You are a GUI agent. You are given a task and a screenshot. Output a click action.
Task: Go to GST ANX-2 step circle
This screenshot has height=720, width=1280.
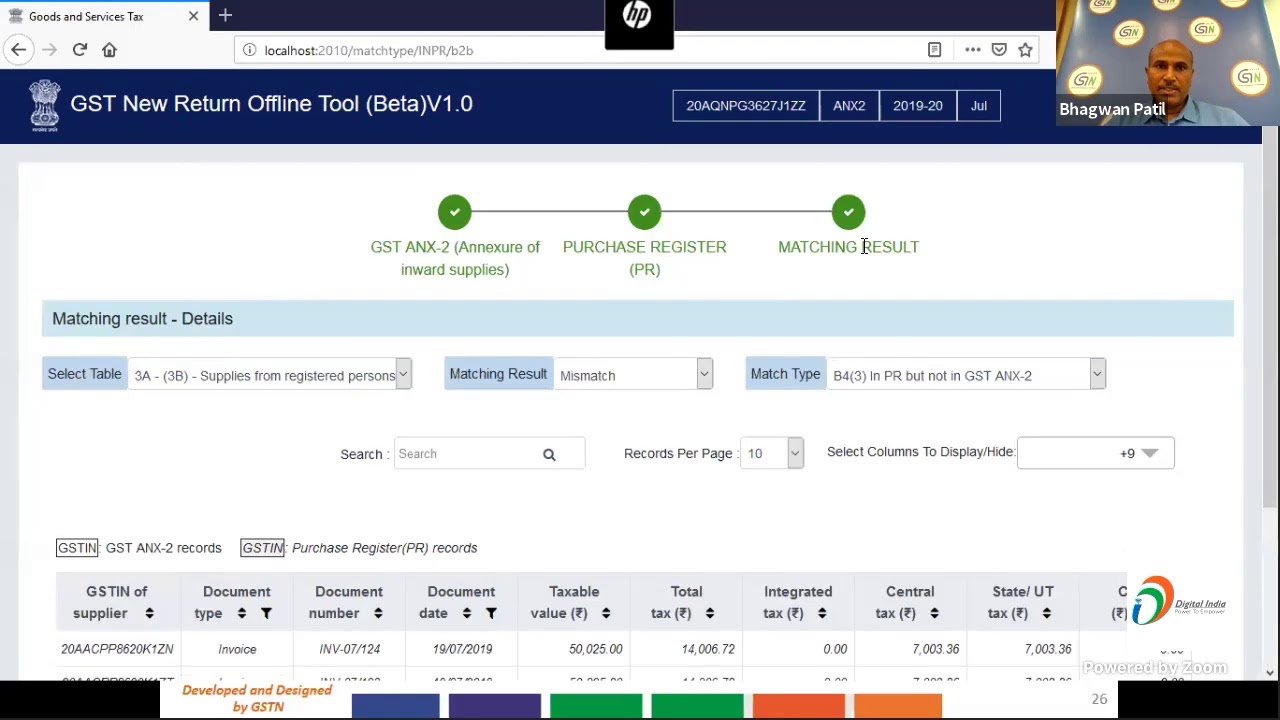tap(455, 212)
